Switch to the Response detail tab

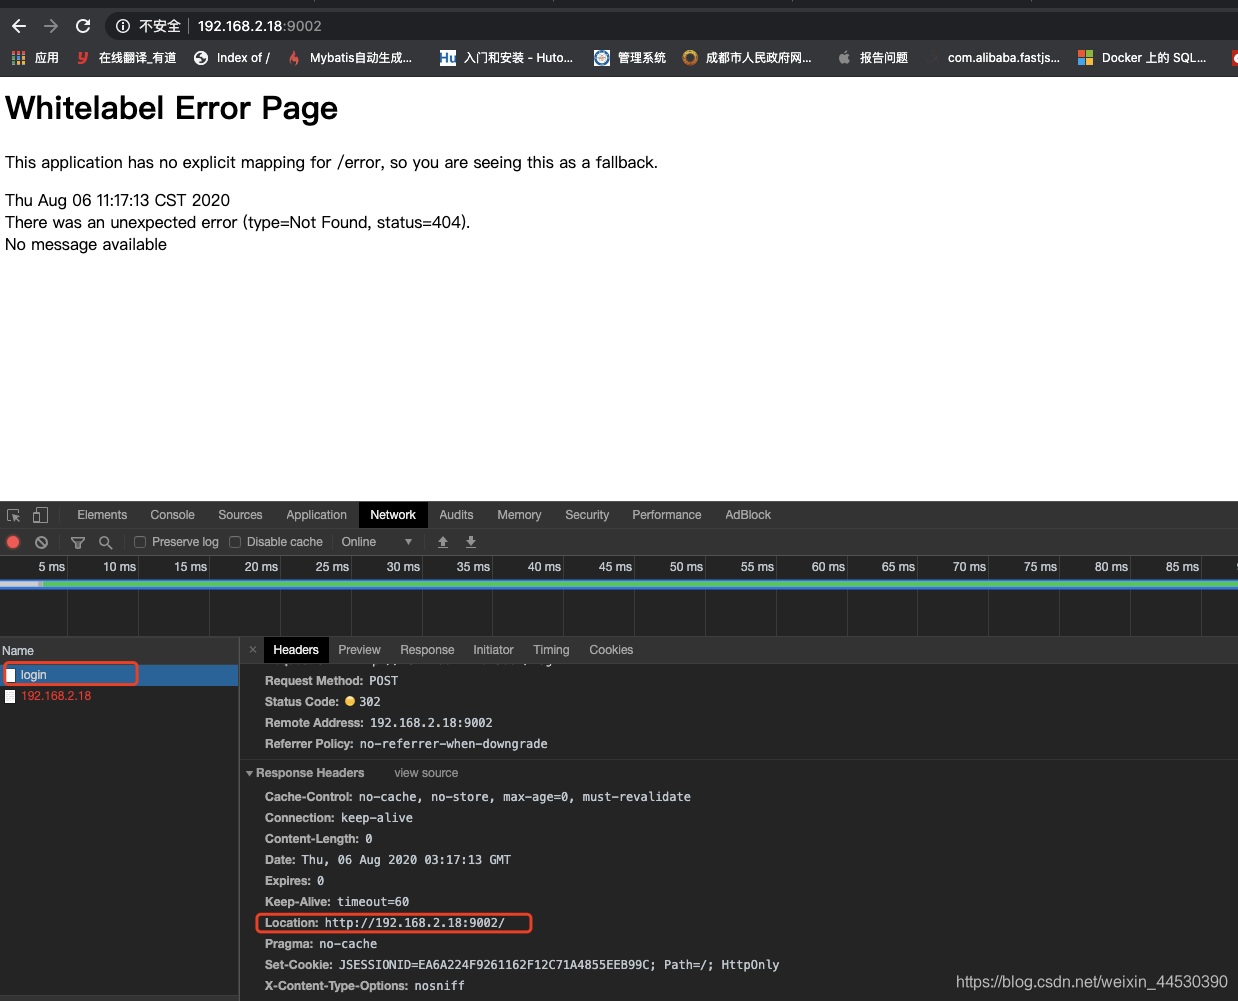[427, 650]
